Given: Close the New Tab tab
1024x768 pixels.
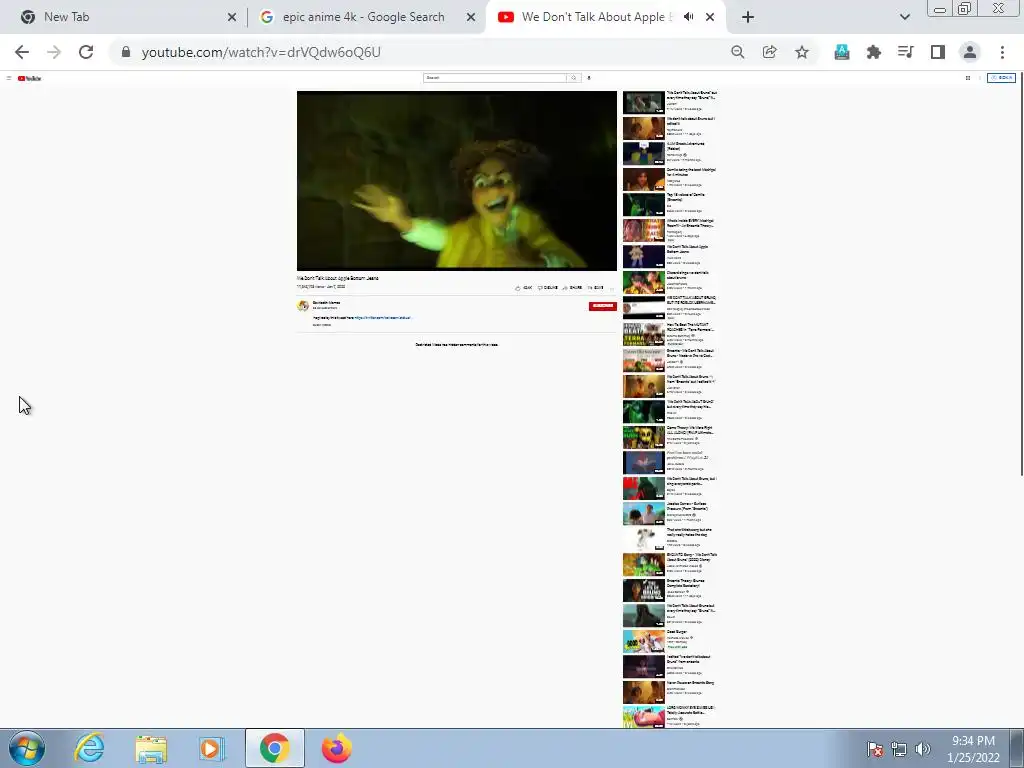Looking at the screenshot, I should click(x=231, y=17).
